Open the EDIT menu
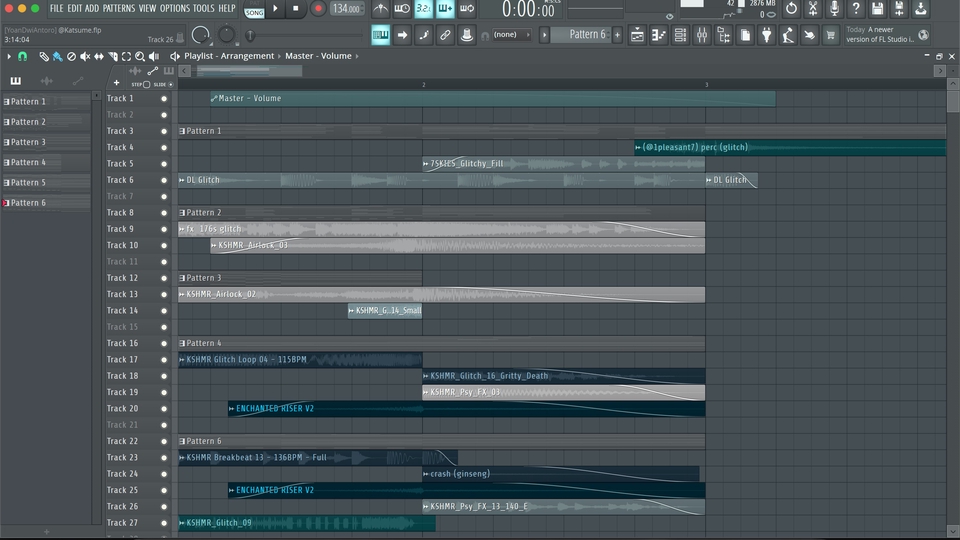Screen dimensions: 960x540 [75, 9]
